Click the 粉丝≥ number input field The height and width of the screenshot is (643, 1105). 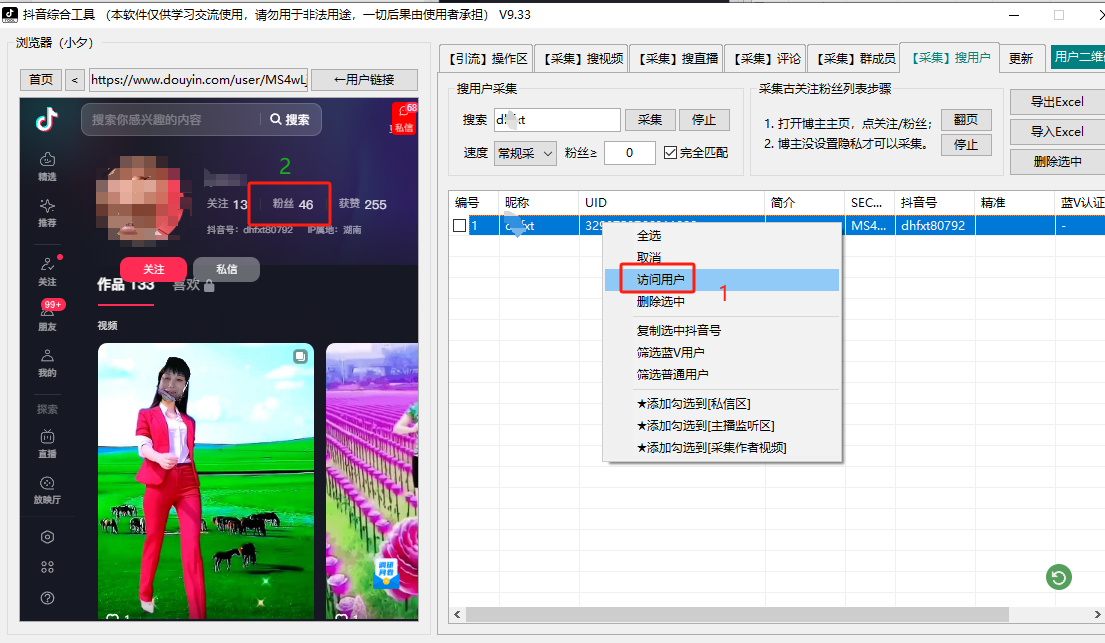[627, 153]
